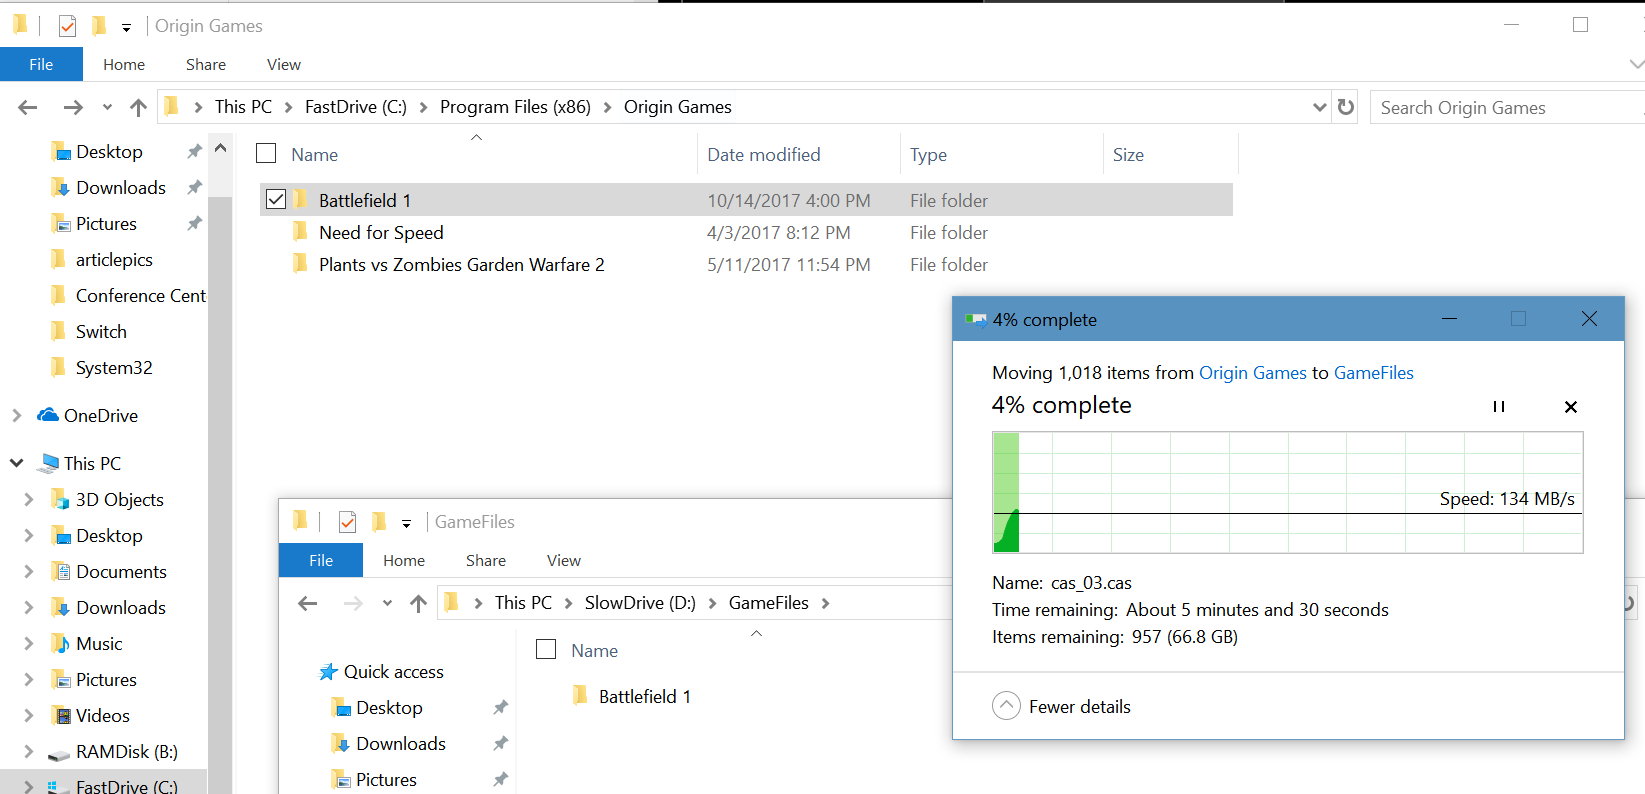Open quick access toolbar dropdown in GameFiles
1645x794 pixels.
pyautogui.click(x=406, y=523)
